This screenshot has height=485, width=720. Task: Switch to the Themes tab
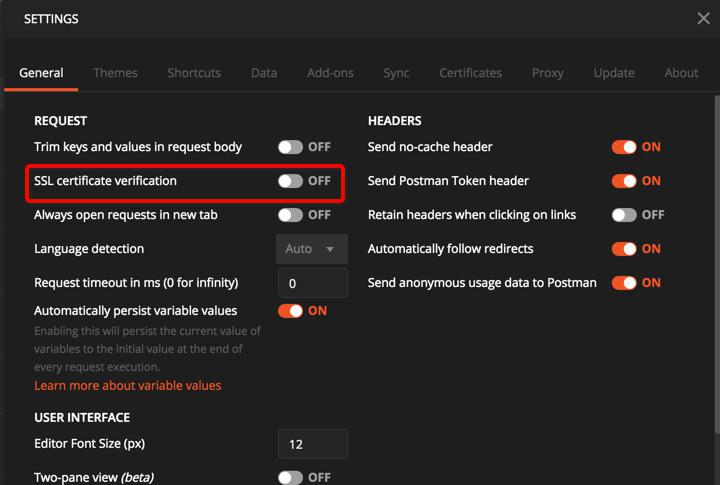click(x=116, y=73)
